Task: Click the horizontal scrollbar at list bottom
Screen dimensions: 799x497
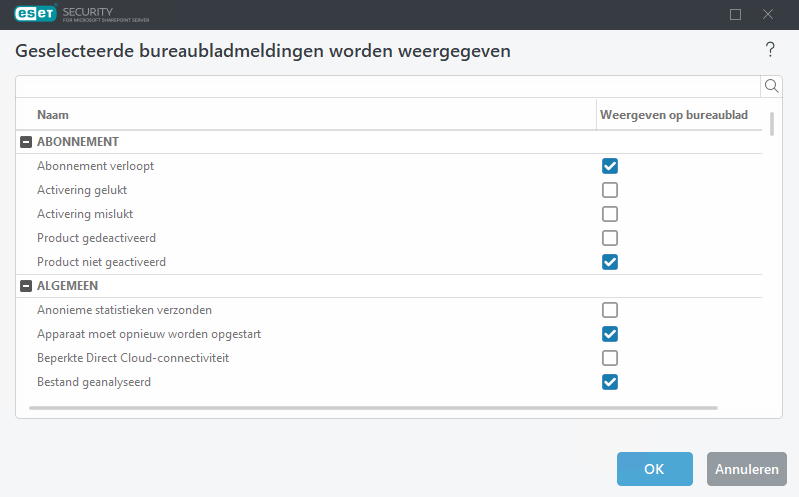Action: point(374,408)
